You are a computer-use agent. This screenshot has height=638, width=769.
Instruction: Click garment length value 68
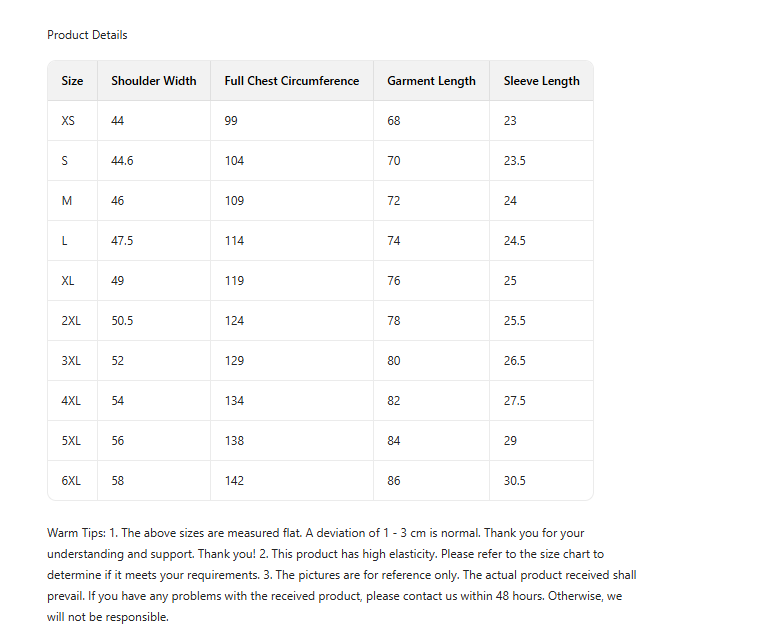[x=394, y=121]
